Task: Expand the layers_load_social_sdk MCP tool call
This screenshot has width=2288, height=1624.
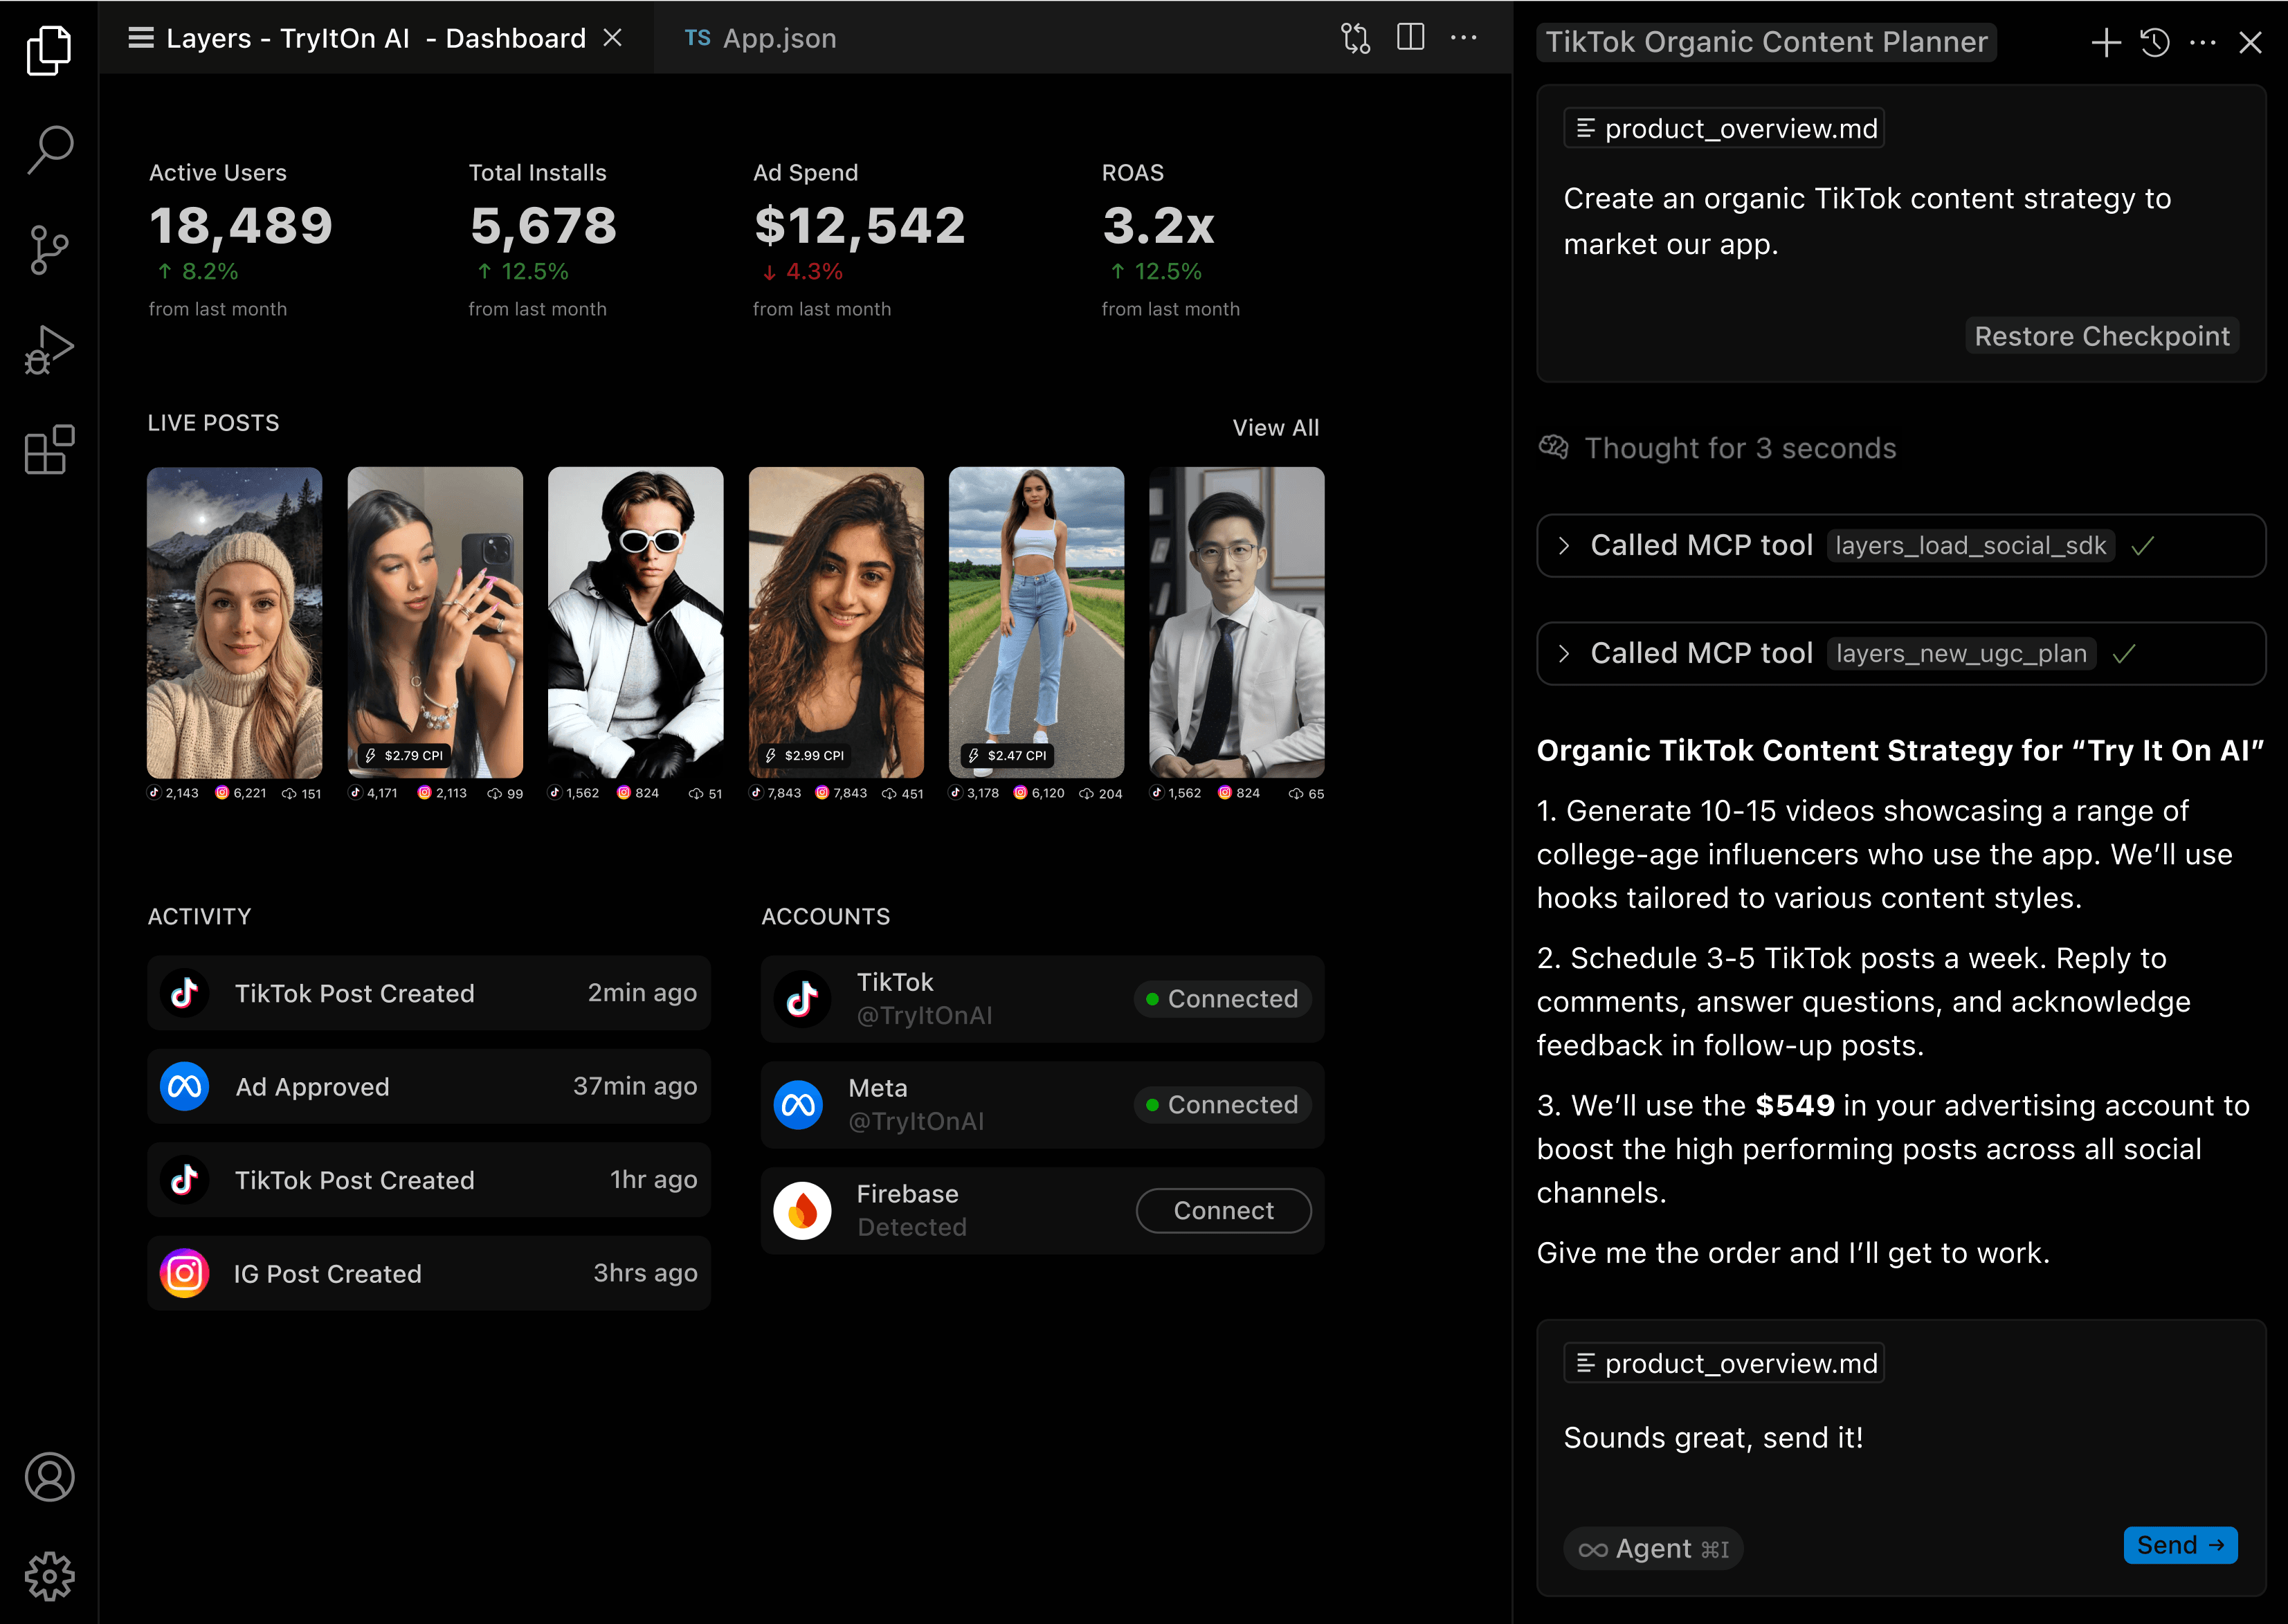Action: tap(1901, 546)
